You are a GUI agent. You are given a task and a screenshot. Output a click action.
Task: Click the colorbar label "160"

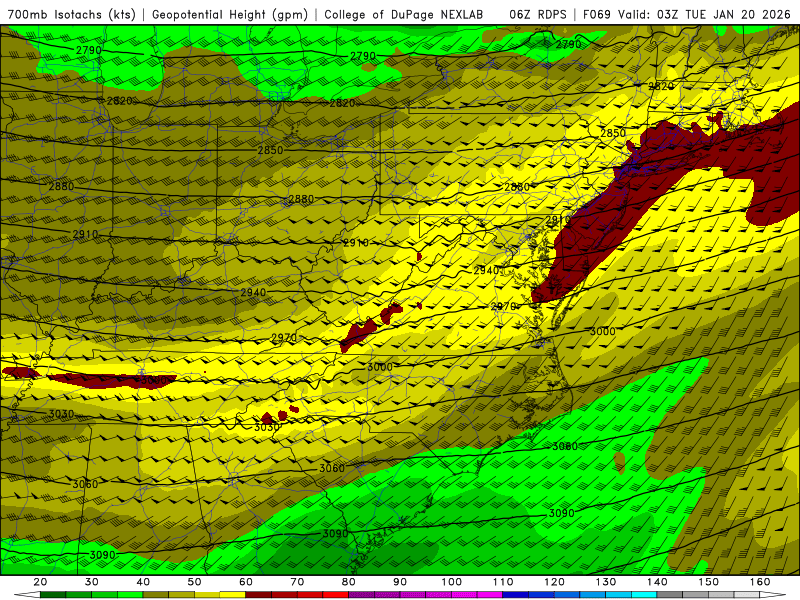pos(760,582)
